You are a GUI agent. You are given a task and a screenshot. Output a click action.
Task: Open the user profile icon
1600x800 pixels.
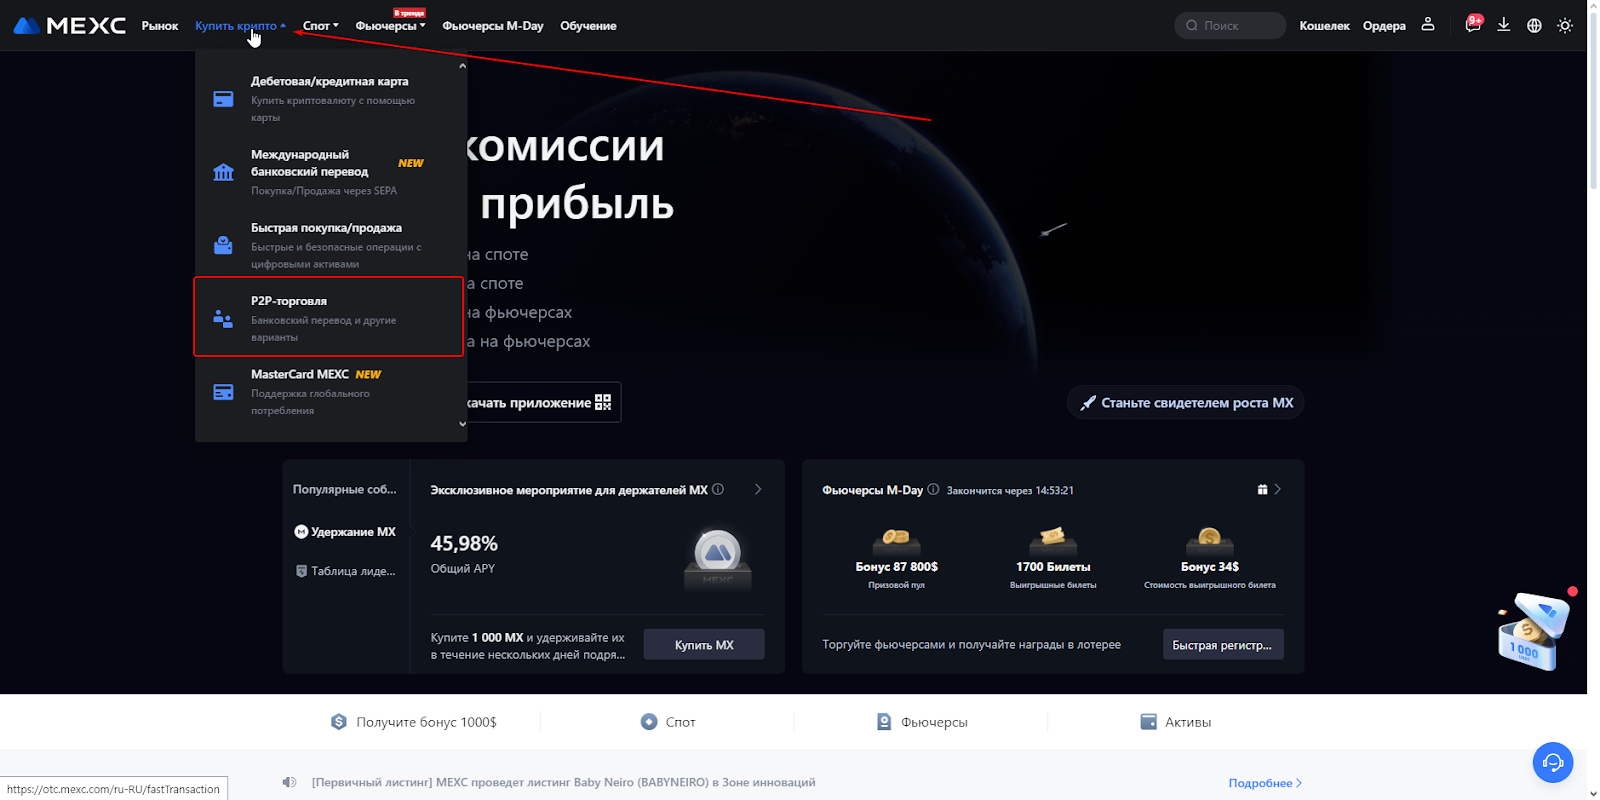pos(1428,24)
